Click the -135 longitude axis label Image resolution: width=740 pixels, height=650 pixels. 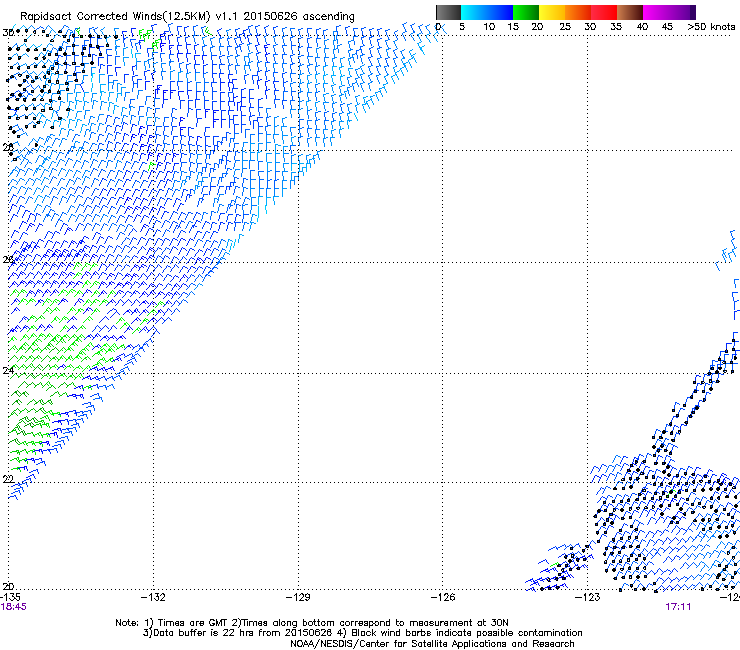pyautogui.click(x=10, y=597)
